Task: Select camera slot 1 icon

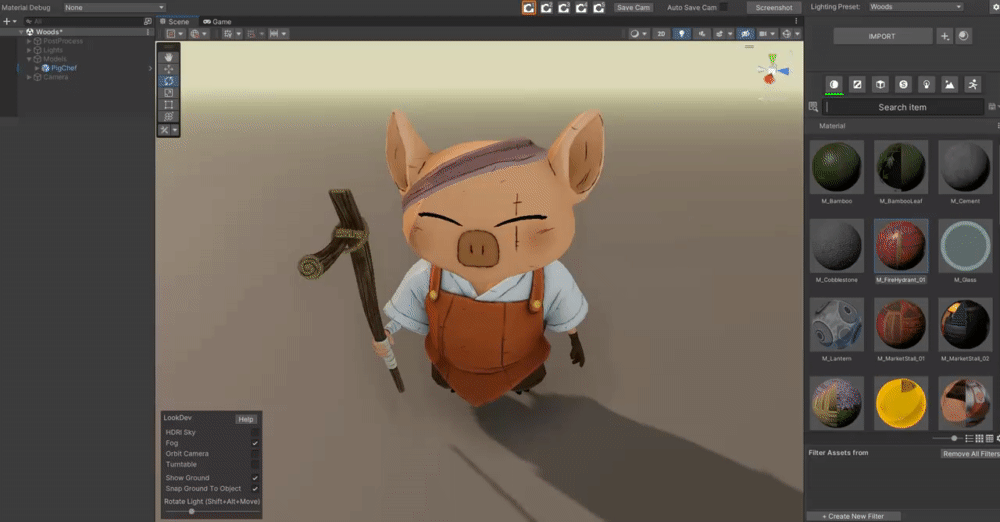Action: coord(529,8)
